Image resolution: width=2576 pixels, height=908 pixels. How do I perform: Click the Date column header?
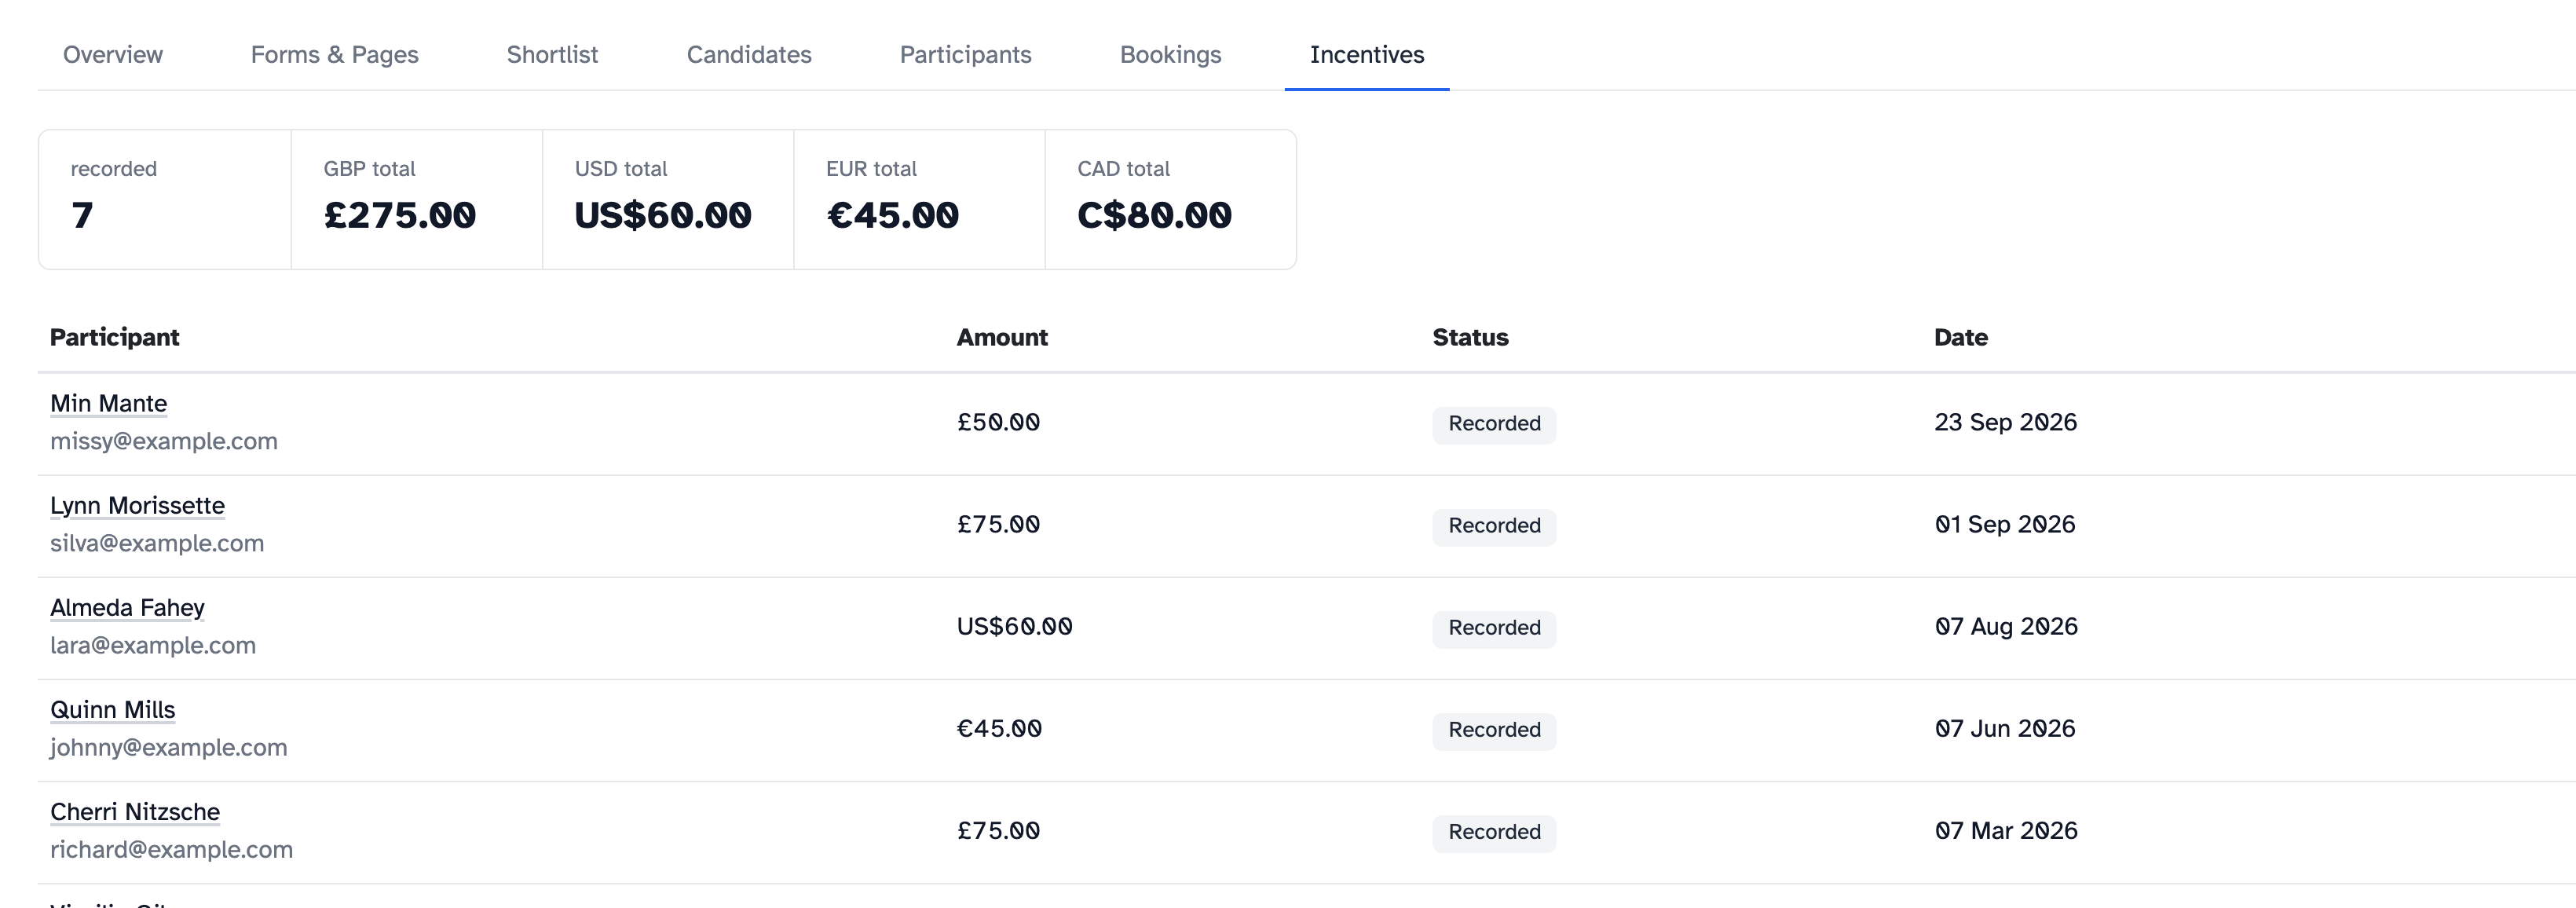1960,337
